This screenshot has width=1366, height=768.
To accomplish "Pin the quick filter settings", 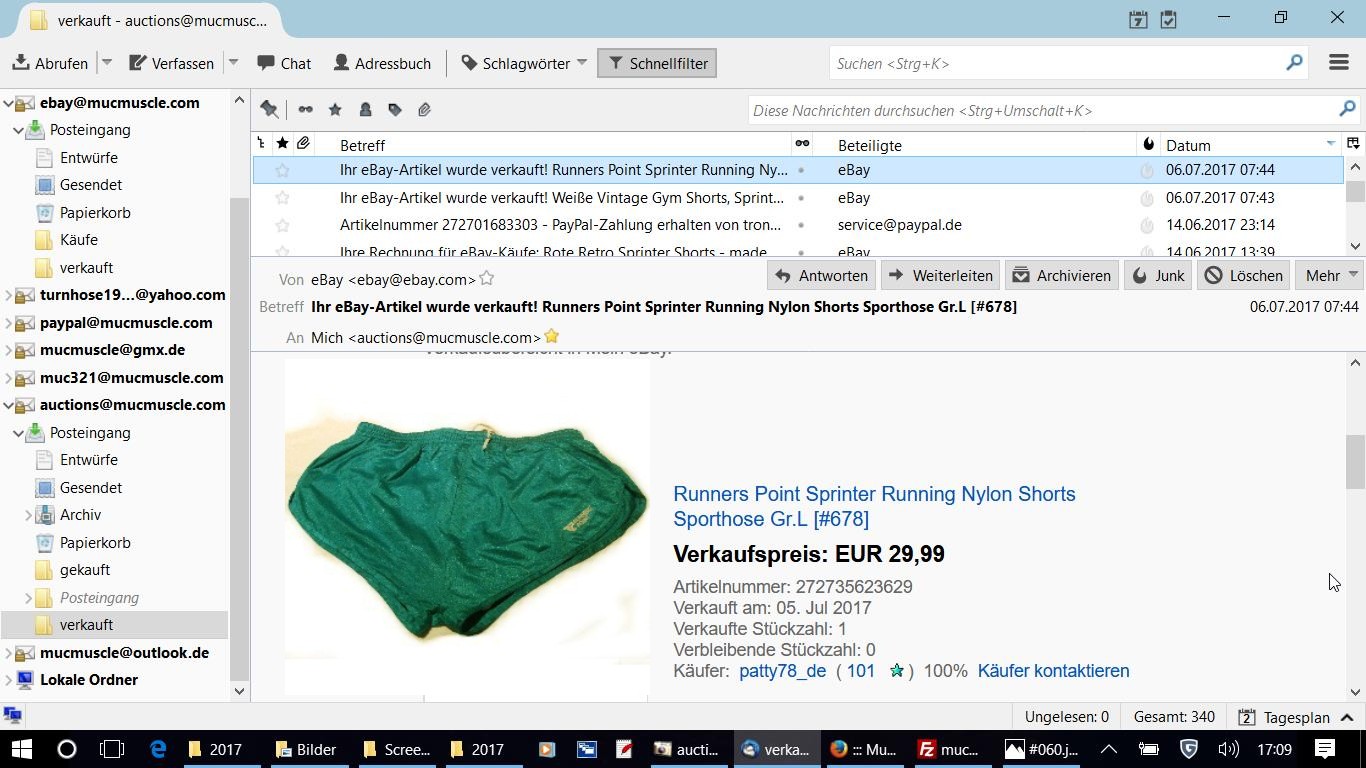I will coord(269,110).
